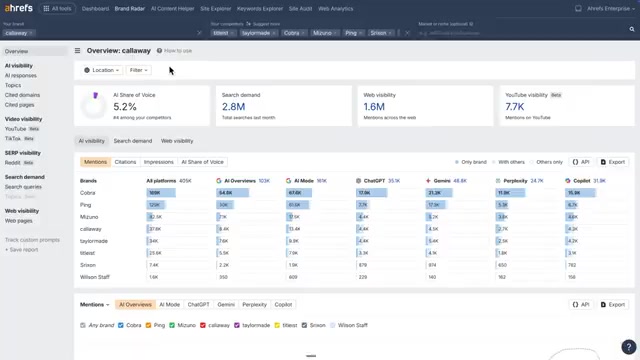Select the With others radio option

point(493,162)
